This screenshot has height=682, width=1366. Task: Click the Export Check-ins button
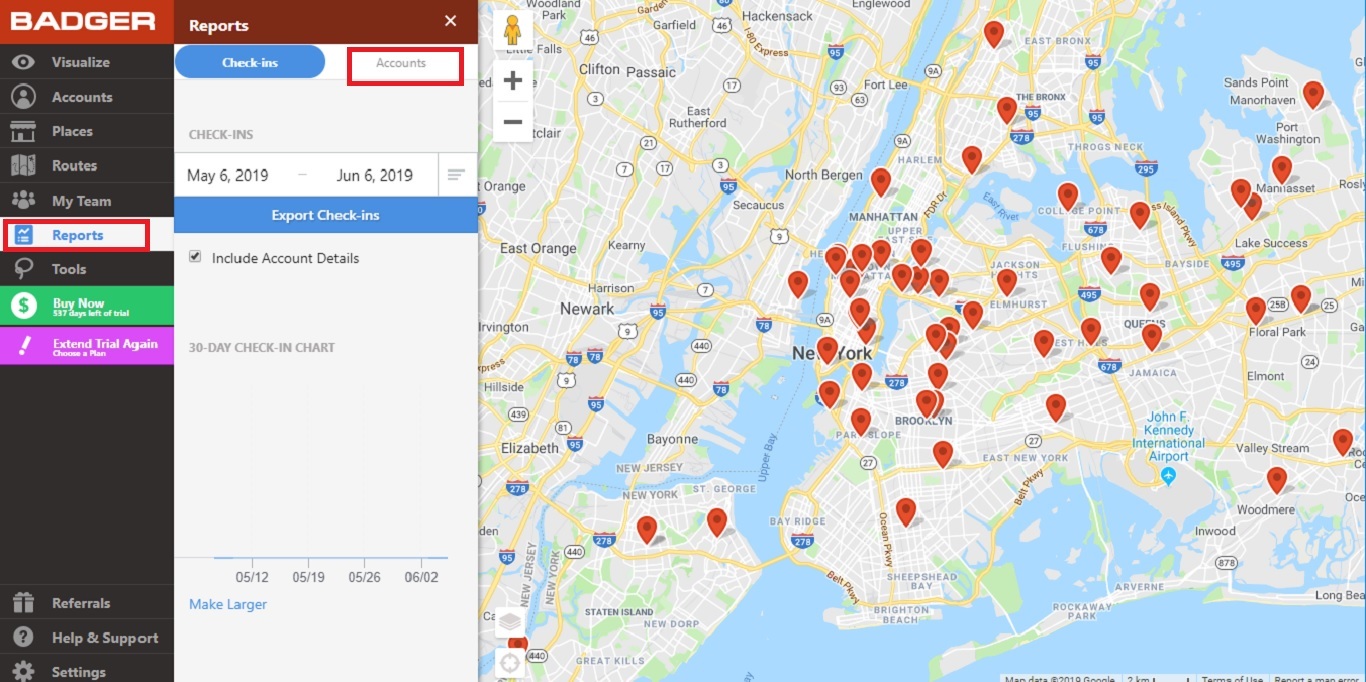(x=326, y=215)
